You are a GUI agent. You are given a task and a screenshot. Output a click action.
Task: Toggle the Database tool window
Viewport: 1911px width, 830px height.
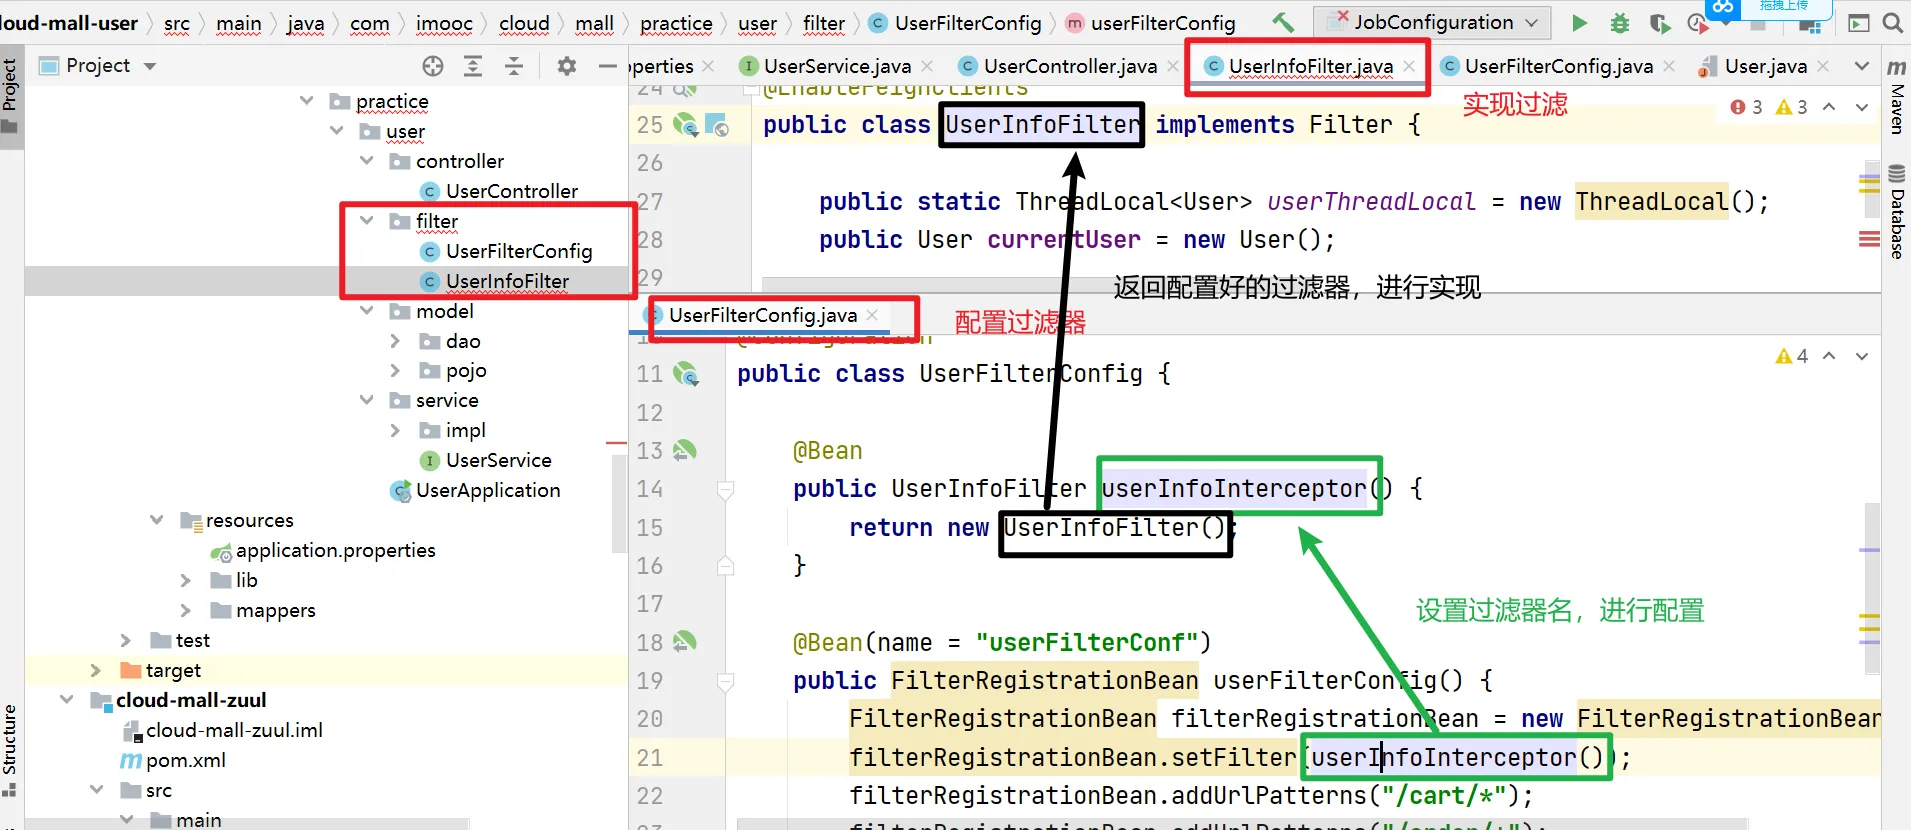(1896, 212)
